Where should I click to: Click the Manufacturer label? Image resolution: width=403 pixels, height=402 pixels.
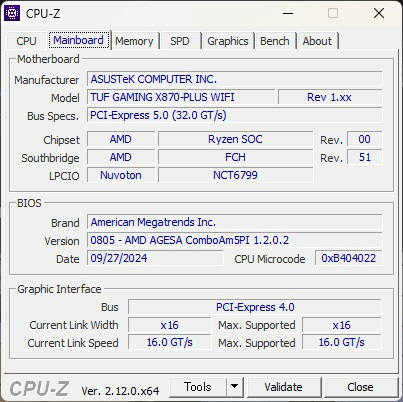(47, 80)
